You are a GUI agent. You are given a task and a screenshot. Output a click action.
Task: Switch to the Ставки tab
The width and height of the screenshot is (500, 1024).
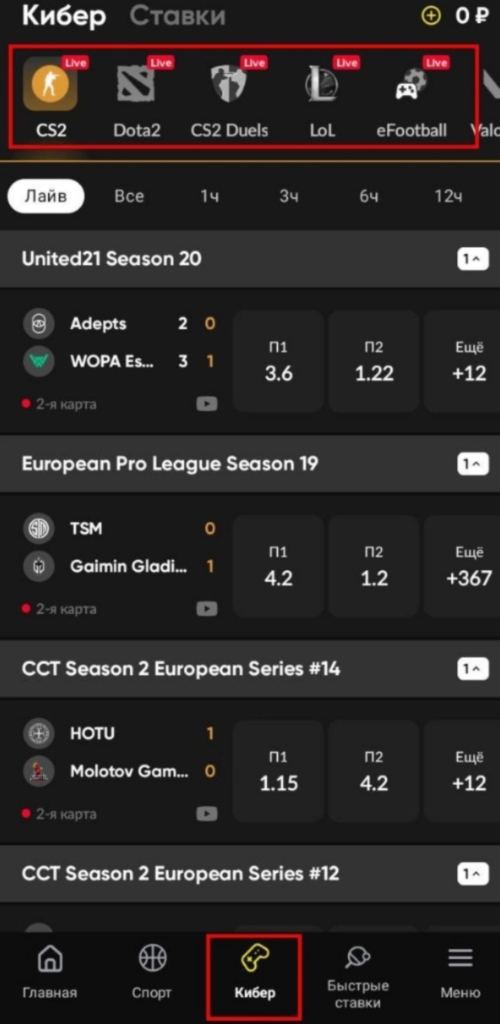[x=177, y=16]
